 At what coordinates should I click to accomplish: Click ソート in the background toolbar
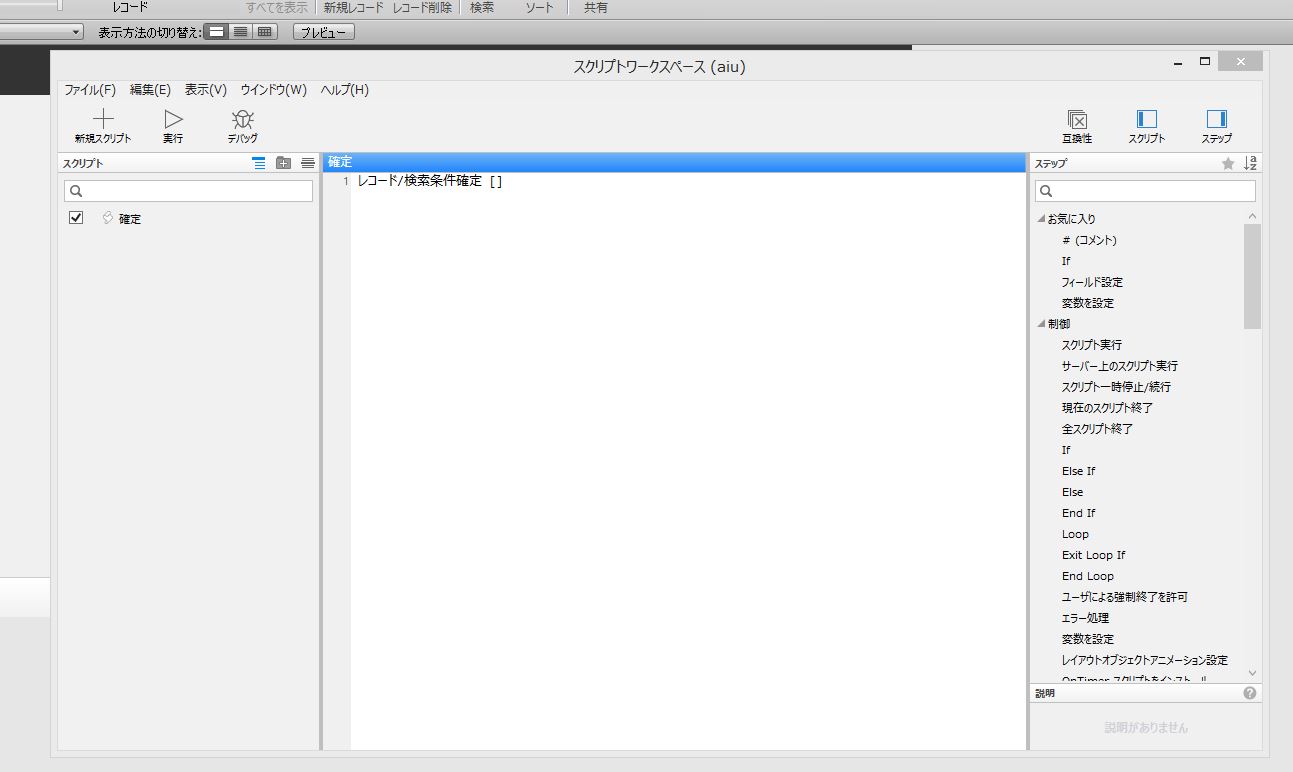[540, 7]
